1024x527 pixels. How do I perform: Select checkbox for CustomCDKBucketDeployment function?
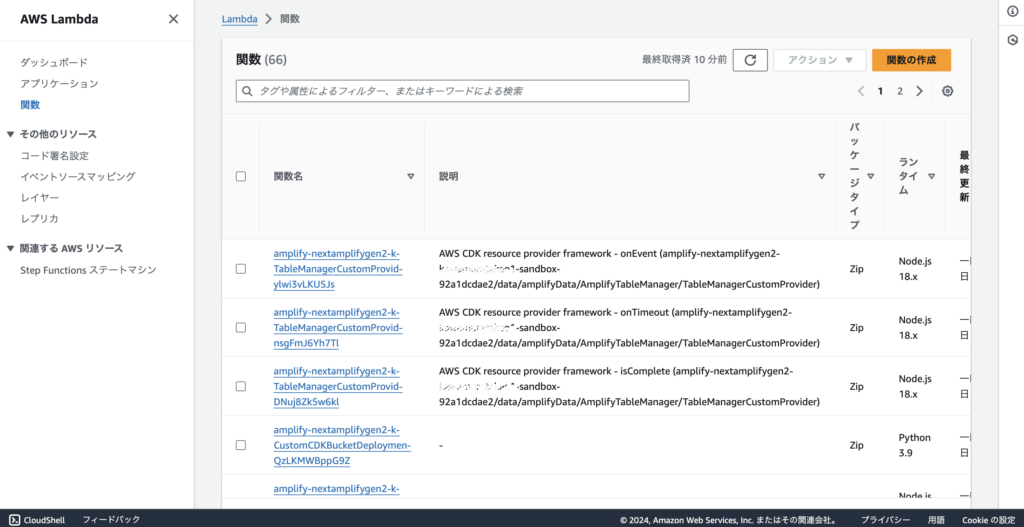[241, 445]
